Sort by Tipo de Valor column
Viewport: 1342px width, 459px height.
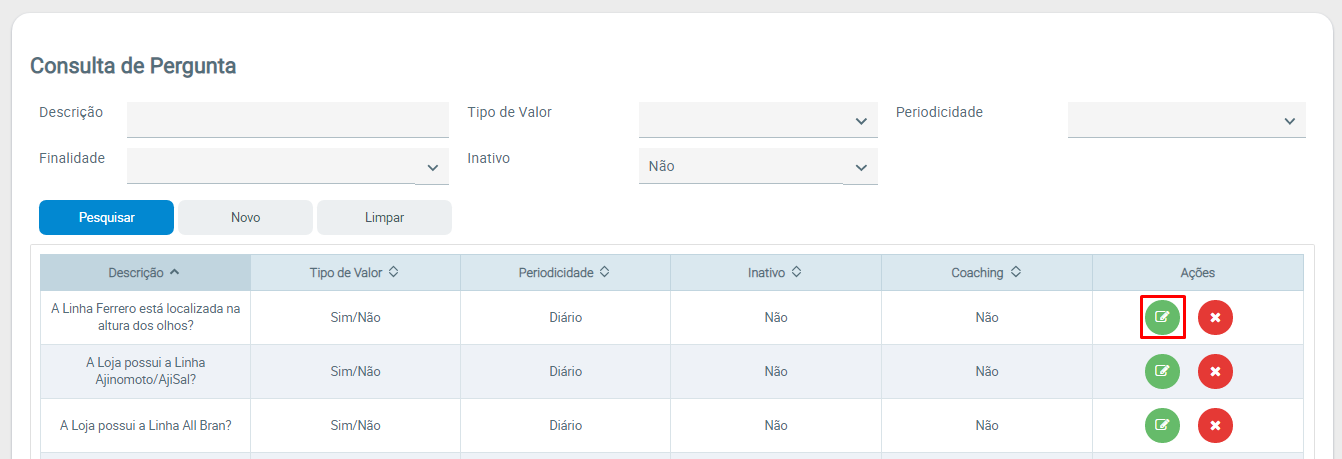click(x=355, y=272)
